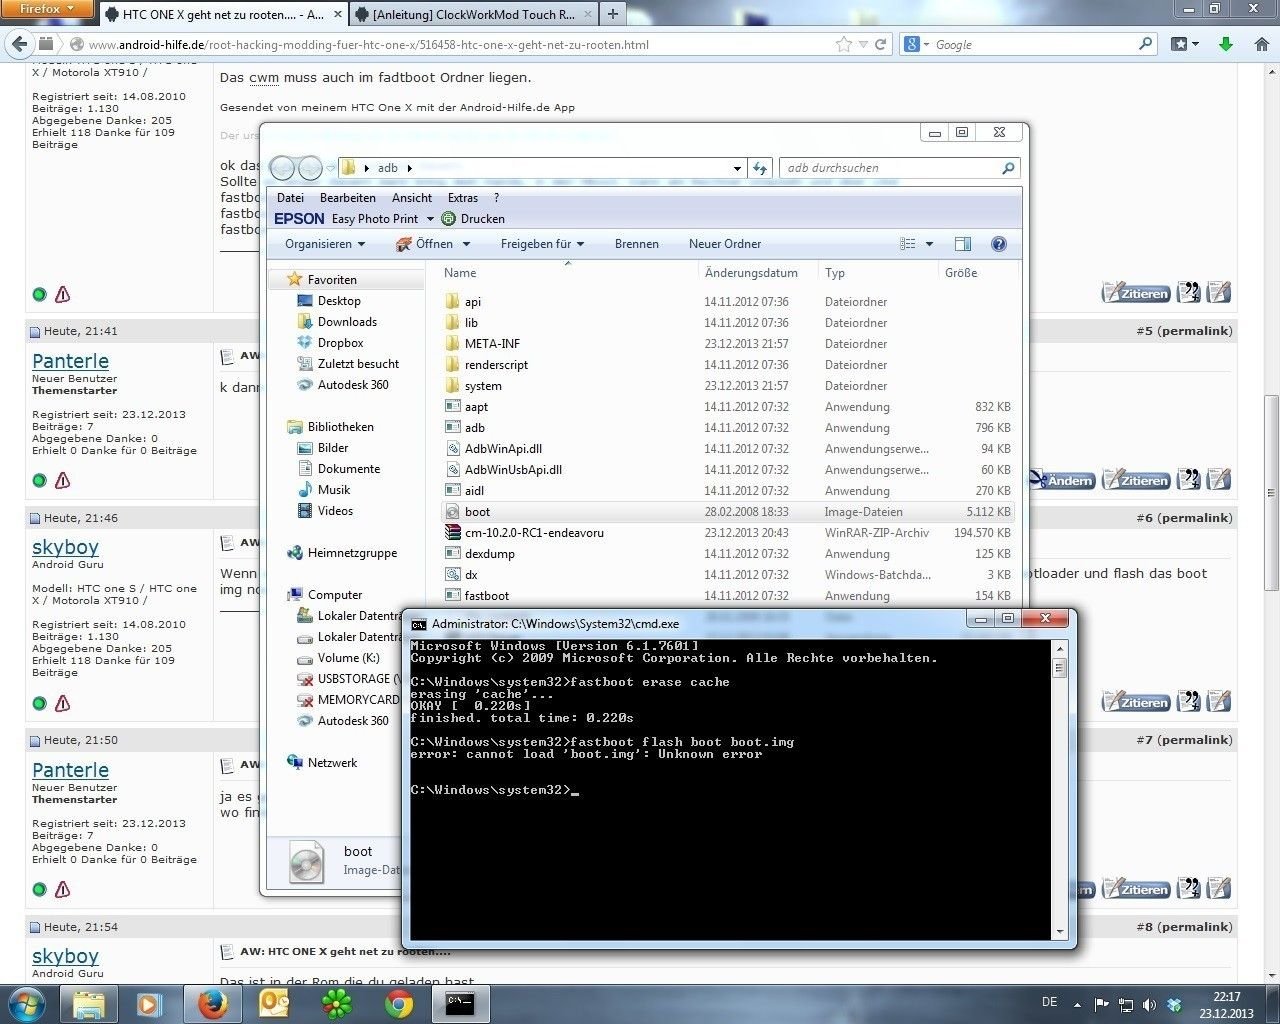The image size is (1280, 1024).
Task: Open a new Firefox tab with plus button
Action: [613, 14]
